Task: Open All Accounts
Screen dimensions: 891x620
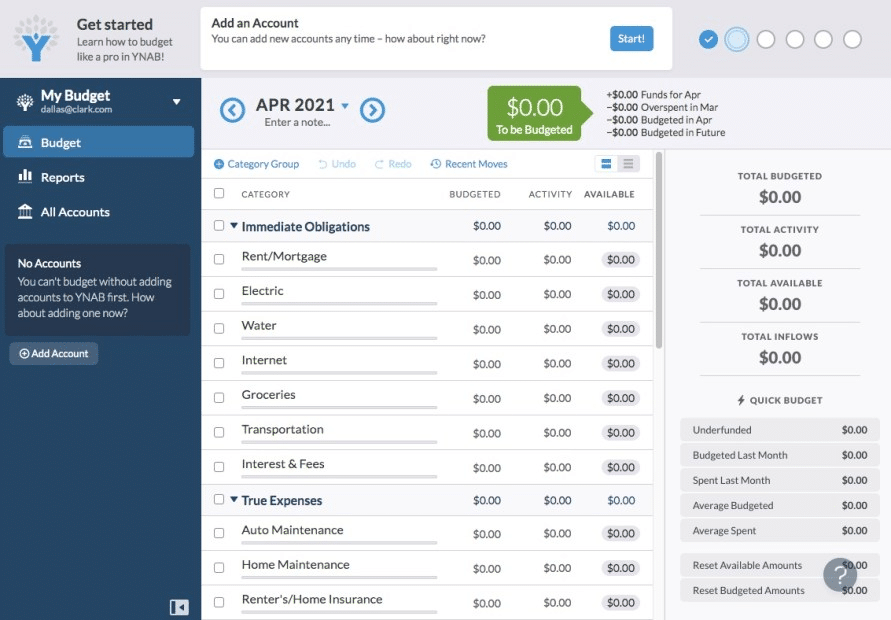Action: [x=99, y=212]
